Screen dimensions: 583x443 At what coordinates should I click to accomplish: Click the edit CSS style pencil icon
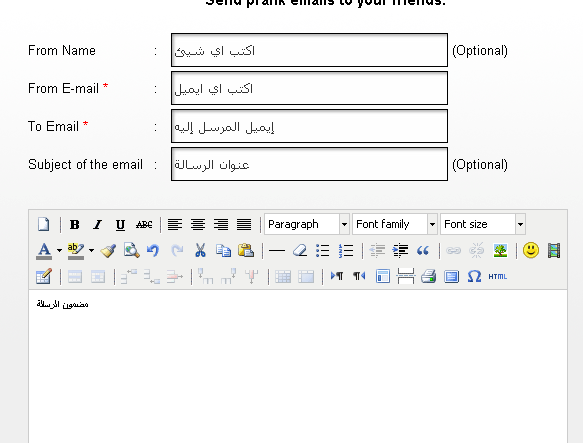tap(44, 276)
